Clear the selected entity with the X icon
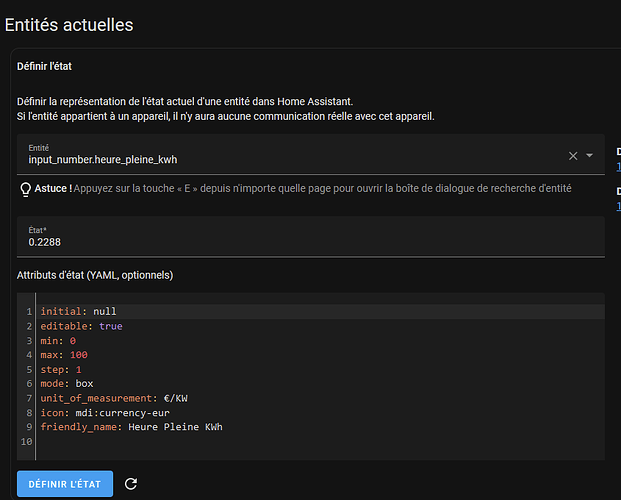The width and height of the screenshot is (621, 500). point(573,156)
